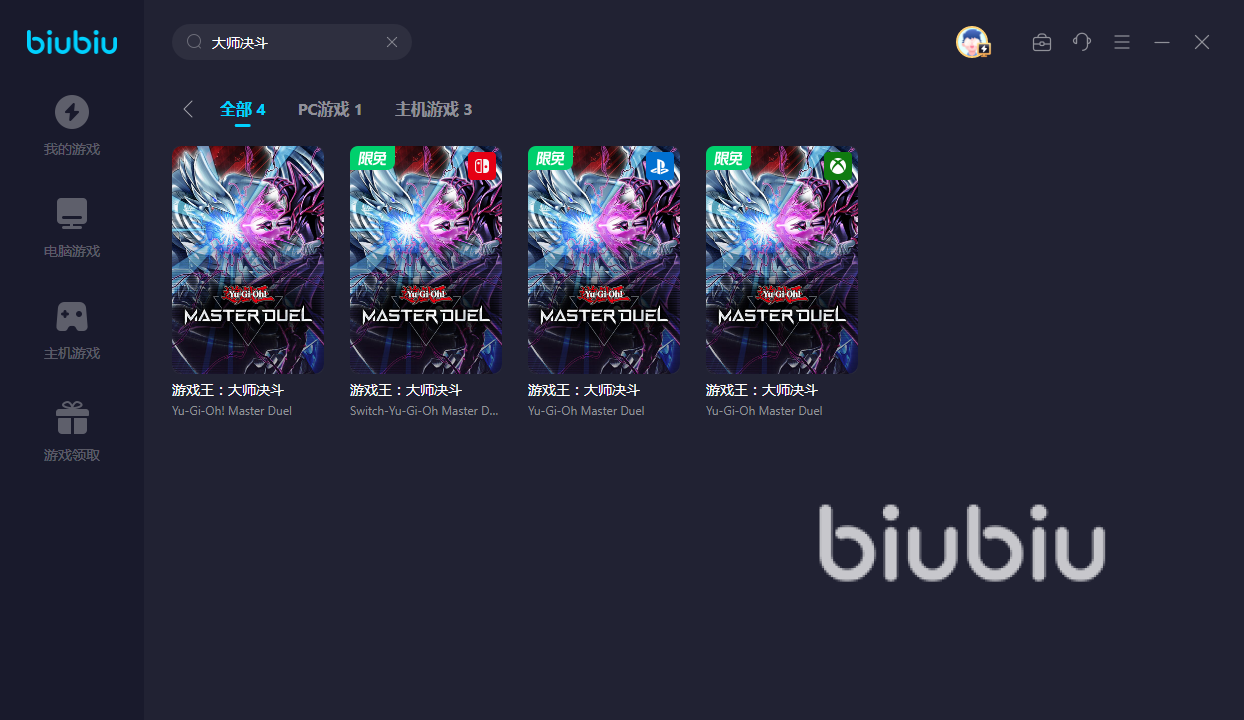
Task: Click the biubiu logo in sidebar
Action: (72, 42)
